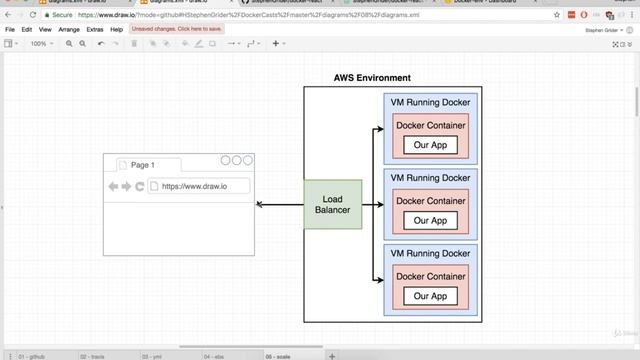Click the browser address bar URL

tap(249, 15)
